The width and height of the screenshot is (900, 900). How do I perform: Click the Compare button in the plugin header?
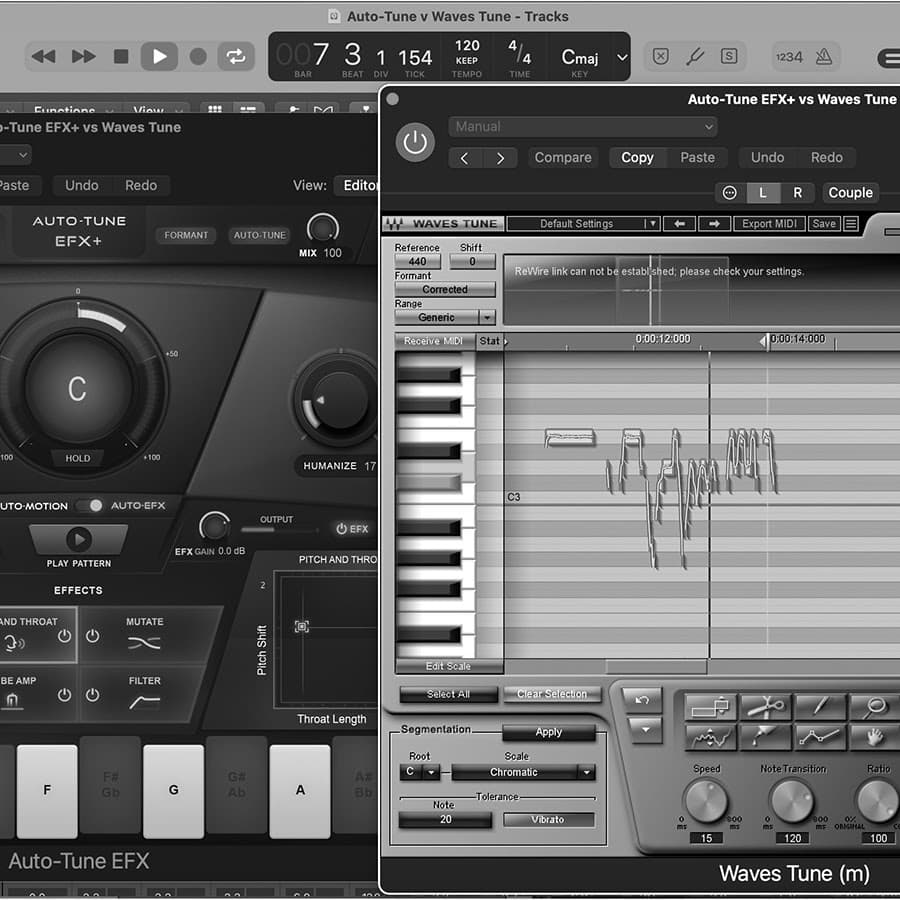coord(562,157)
